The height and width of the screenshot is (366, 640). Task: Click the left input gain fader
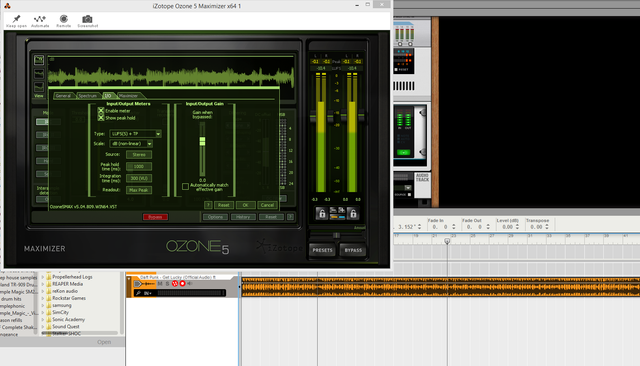pos(313,116)
